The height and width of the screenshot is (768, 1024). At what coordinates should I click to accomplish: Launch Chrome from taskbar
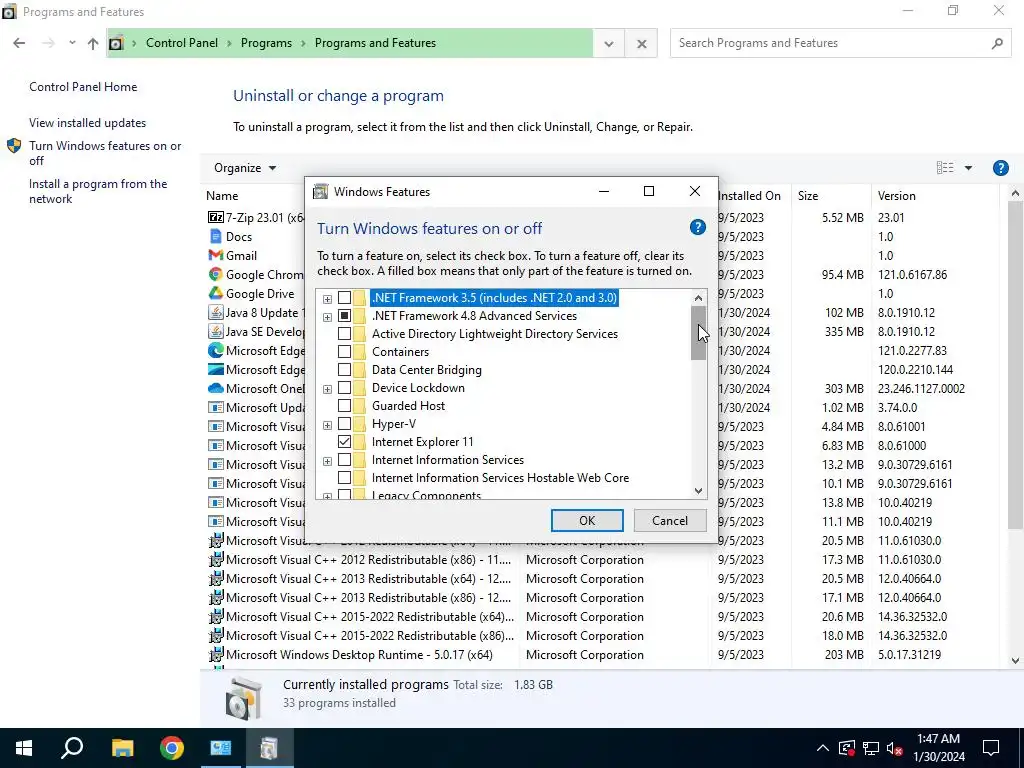(x=172, y=748)
